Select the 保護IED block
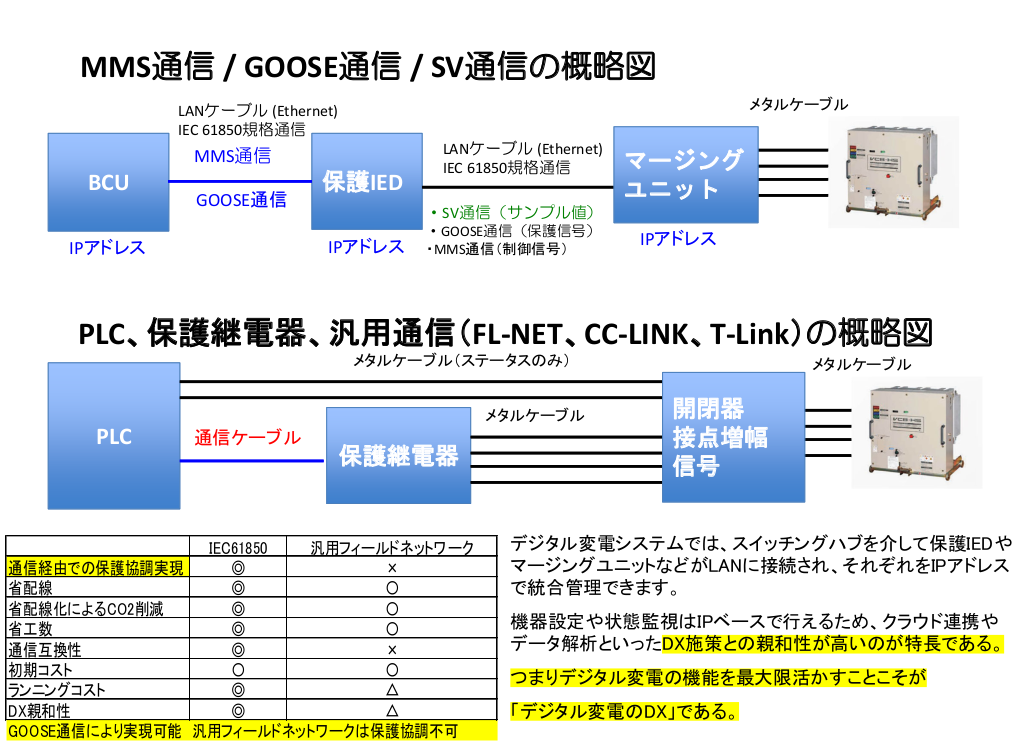 coord(362,182)
